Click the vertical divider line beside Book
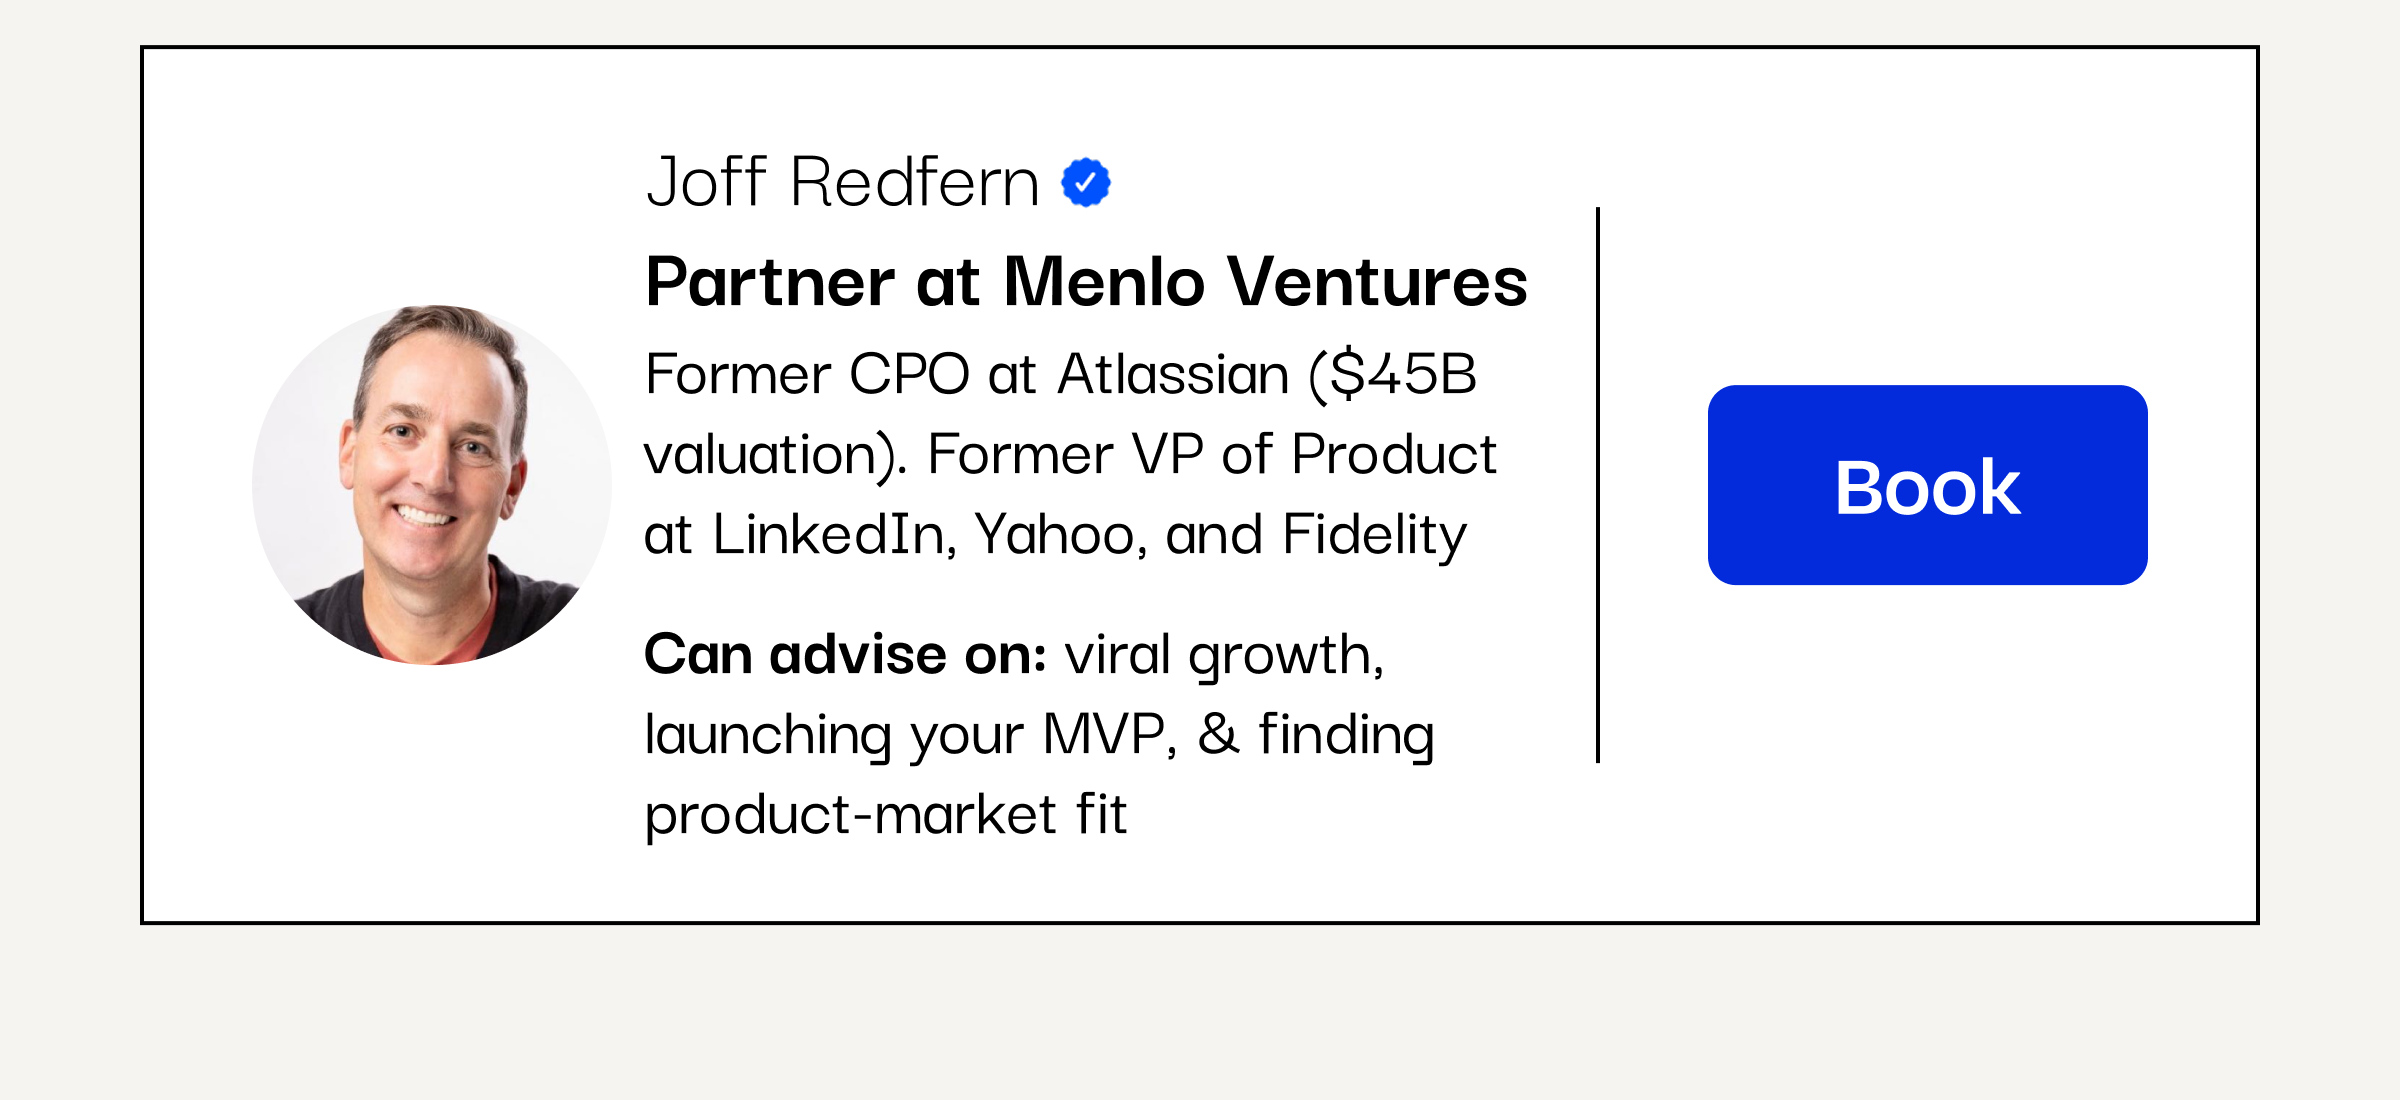Screen dimensions: 2400x1100 pyautogui.click(x=1598, y=485)
